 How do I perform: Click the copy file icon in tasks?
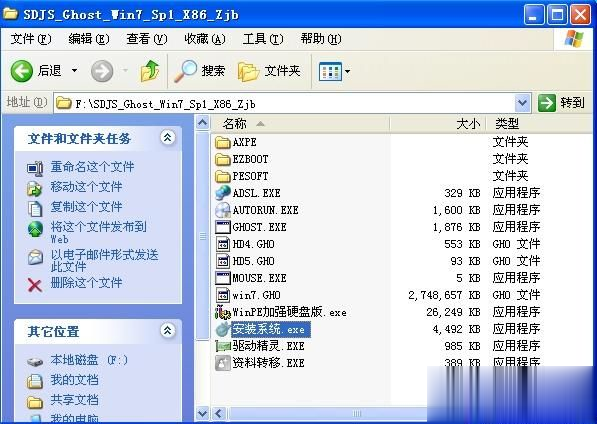[35, 209]
